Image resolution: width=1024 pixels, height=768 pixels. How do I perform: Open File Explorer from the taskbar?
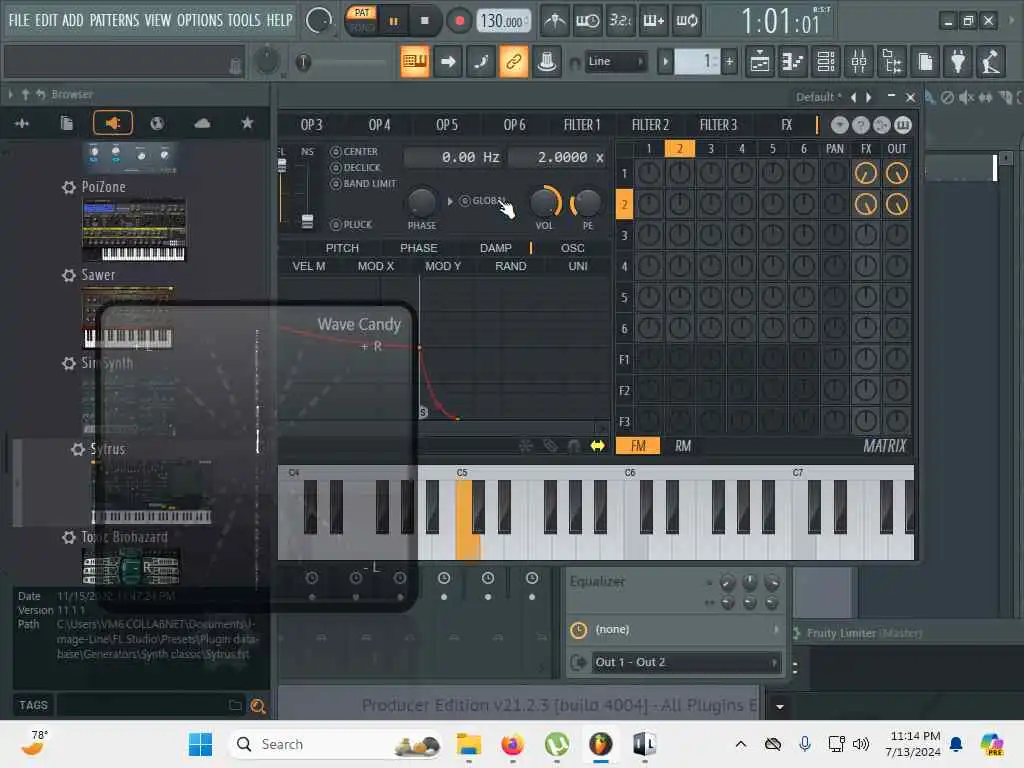[x=468, y=744]
